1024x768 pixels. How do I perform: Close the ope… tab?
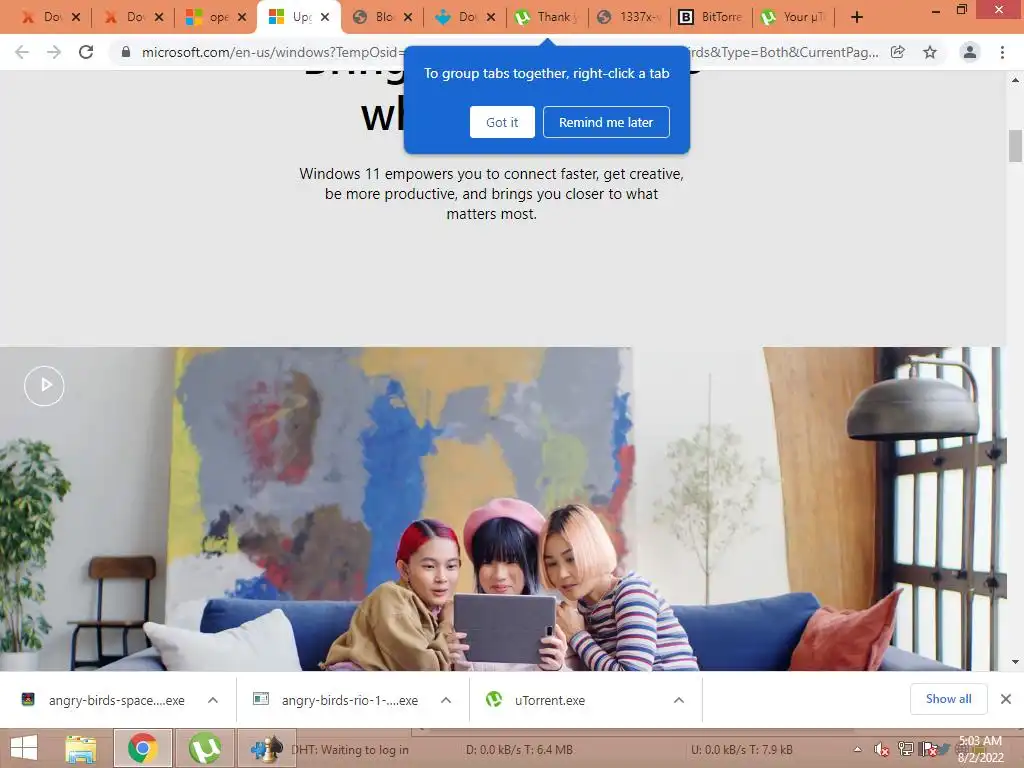click(242, 17)
